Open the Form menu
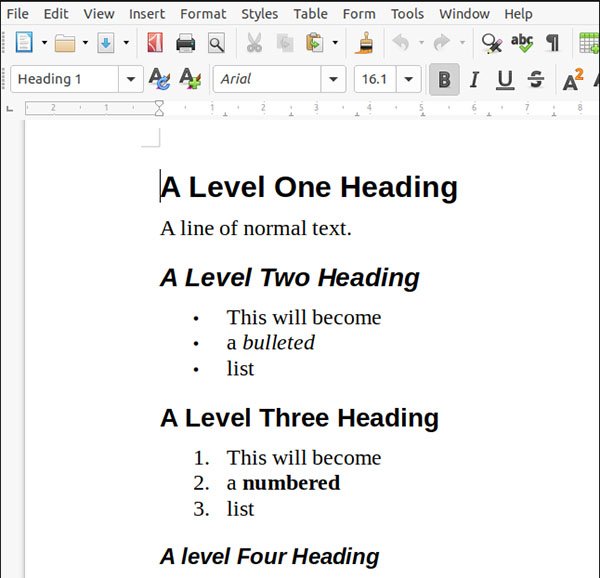600x578 pixels. (359, 14)
